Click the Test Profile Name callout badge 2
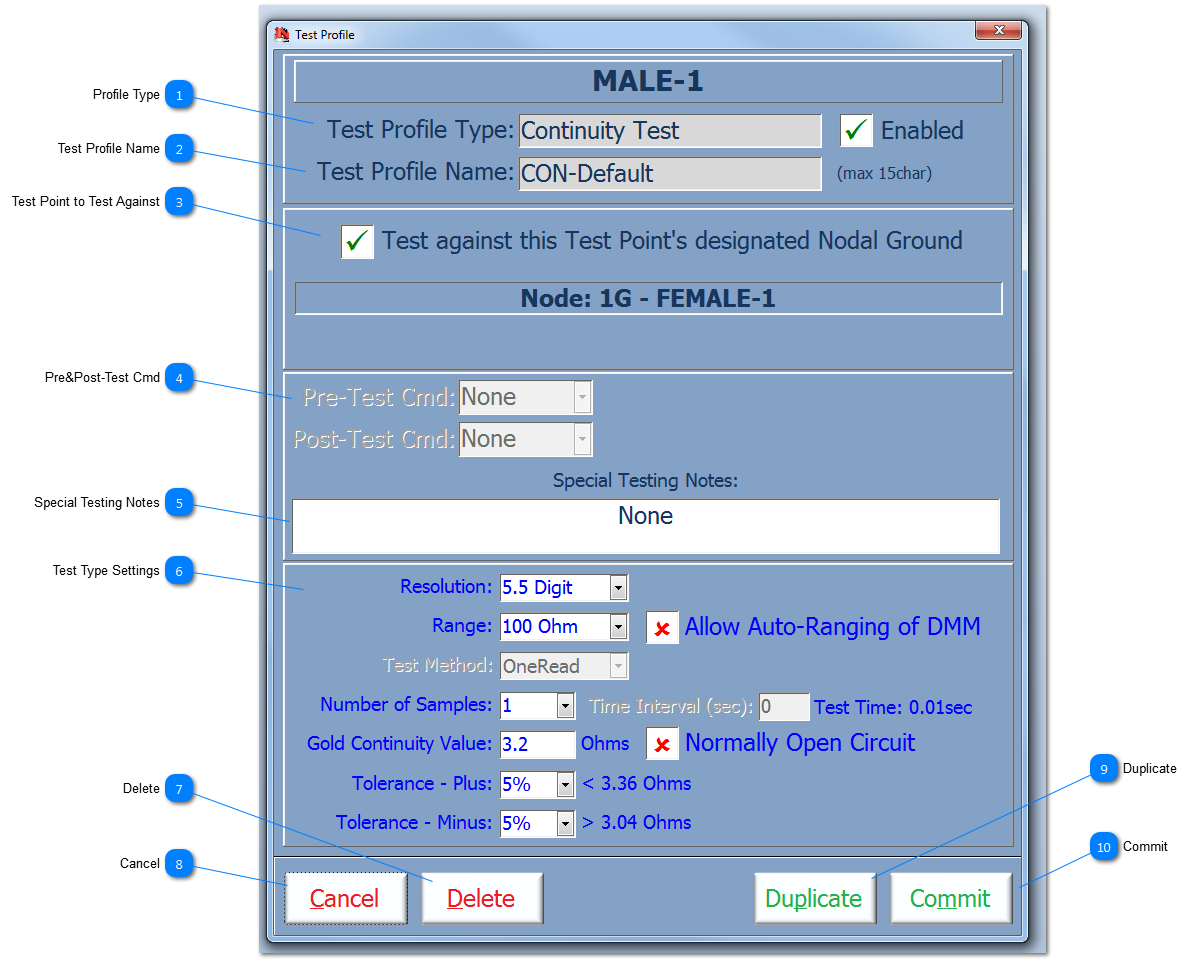The width and height of the screenshot is (1193, 962). pos(179,148)
